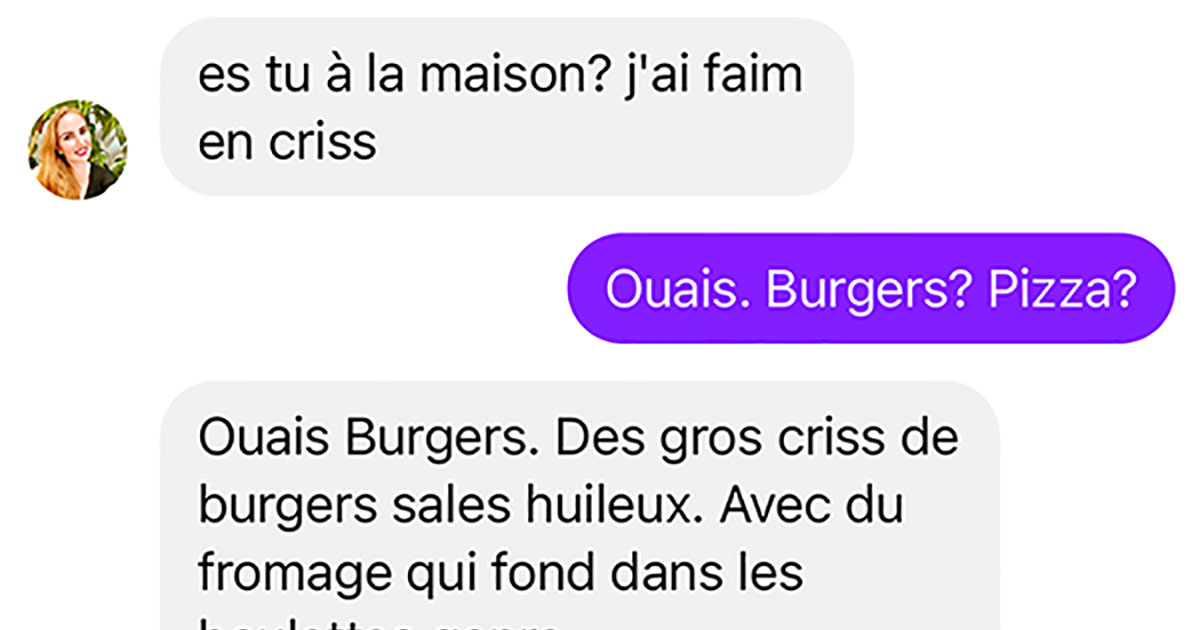Click the "en criss" line in first message
The image size is (1200, 630).
click(x=287, y=142)
